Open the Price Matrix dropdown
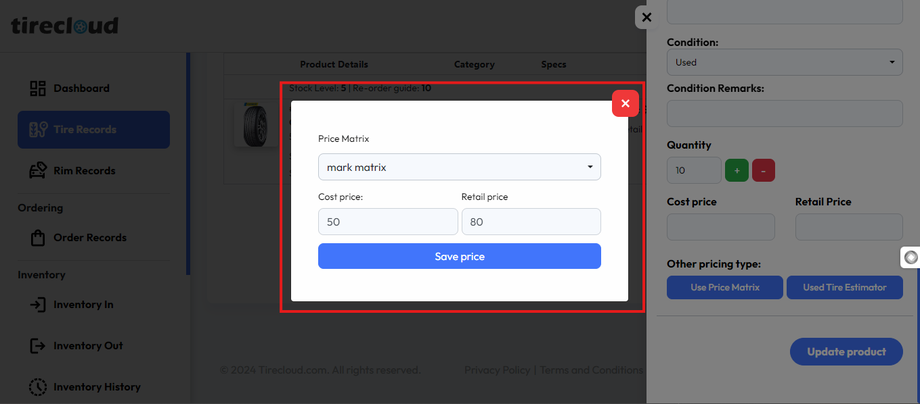Screen dimensions: 920x404 459,167
